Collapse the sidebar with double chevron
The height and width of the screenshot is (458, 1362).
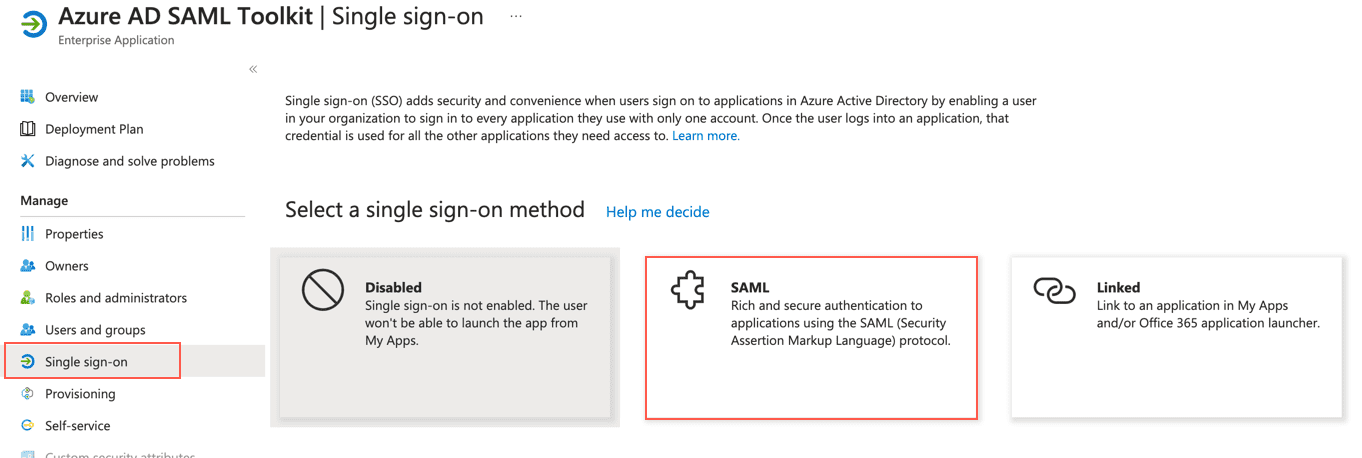coord(253,69)
